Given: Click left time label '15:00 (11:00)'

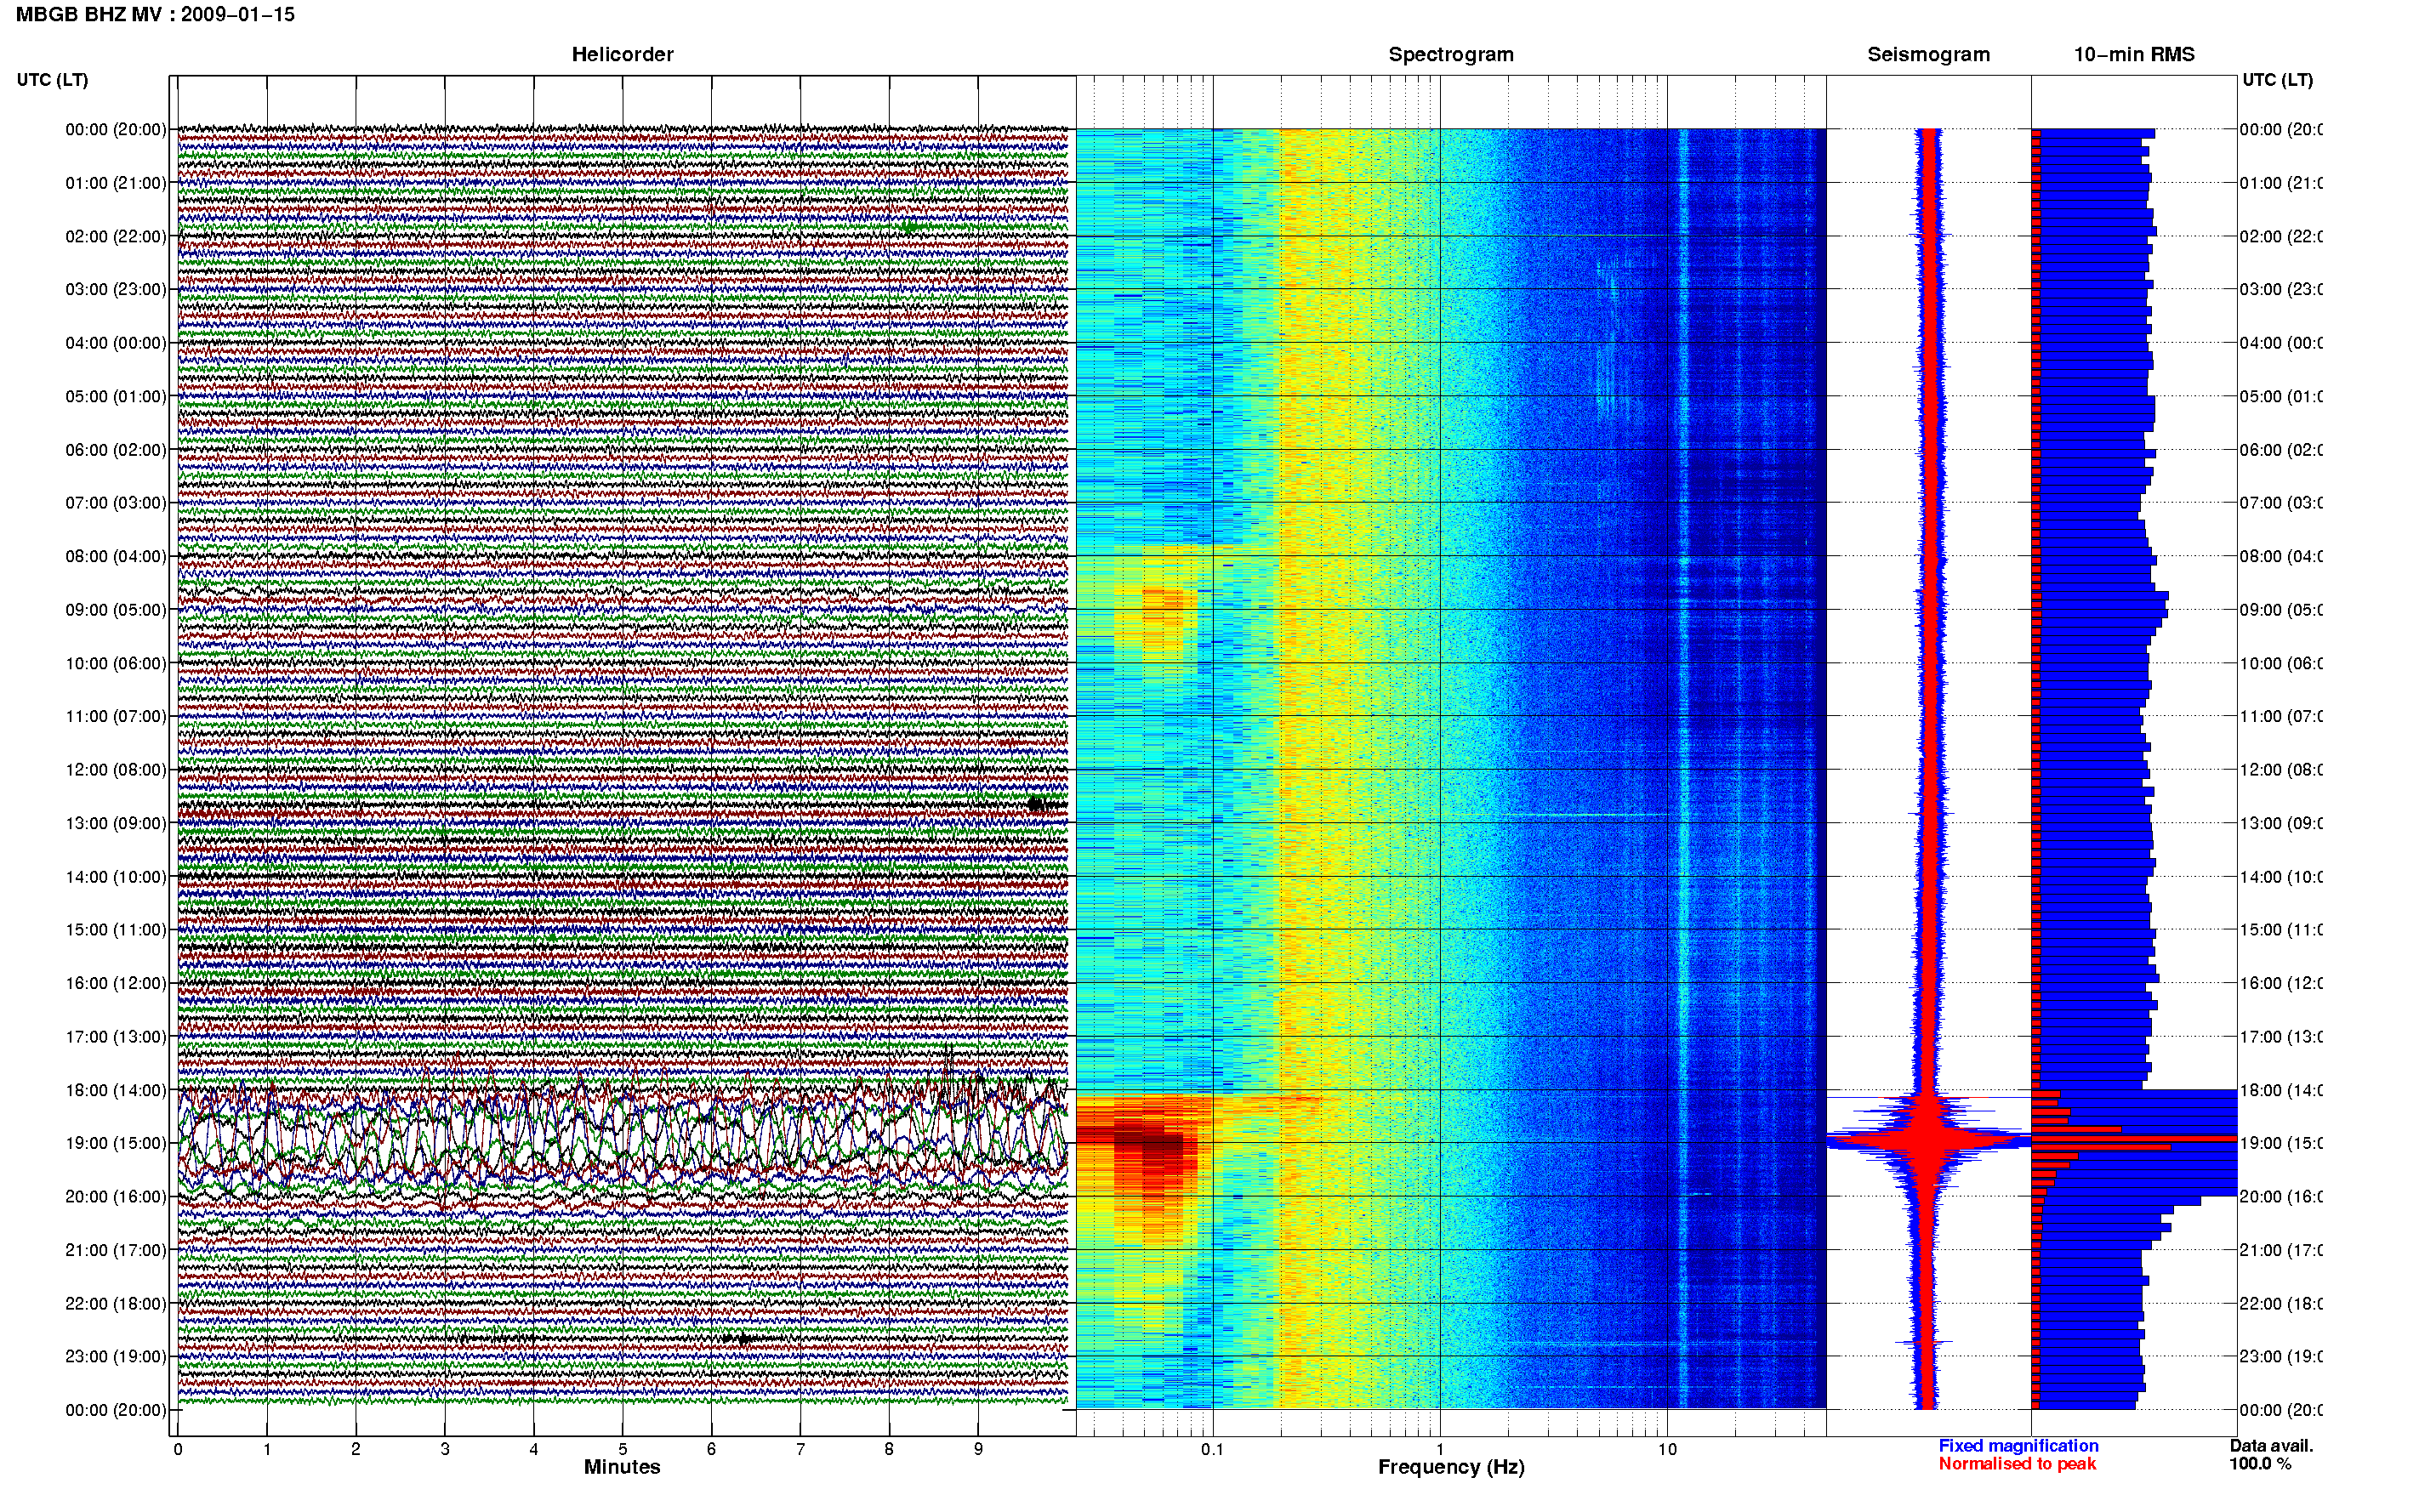Looking at the screenshot, I should (x=116, y=930).
